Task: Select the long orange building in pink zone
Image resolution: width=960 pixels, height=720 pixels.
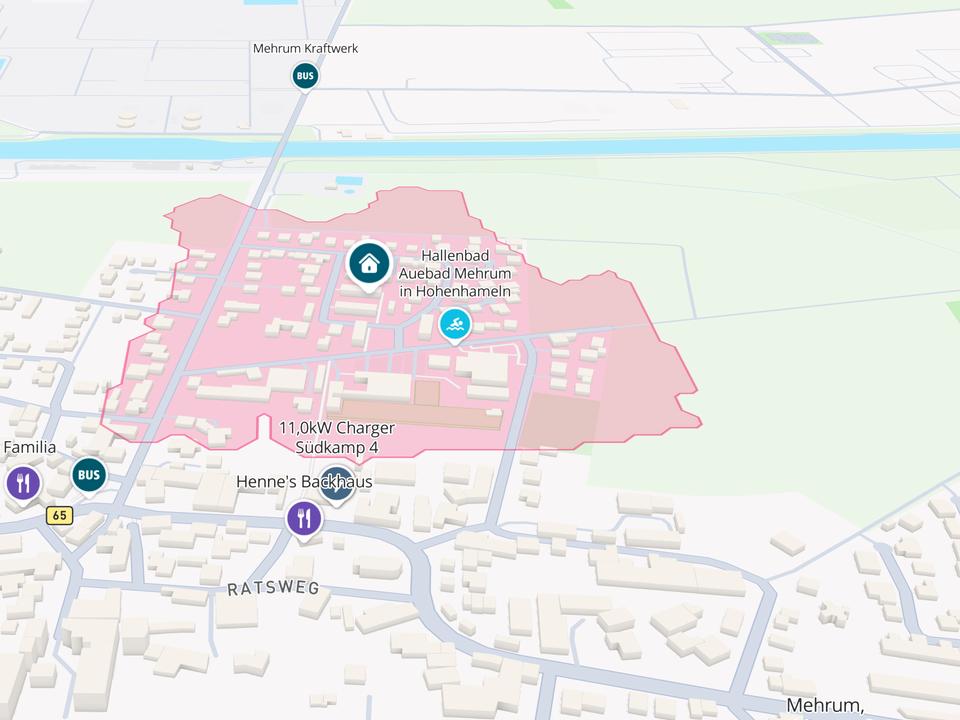Action: (421, 415)
